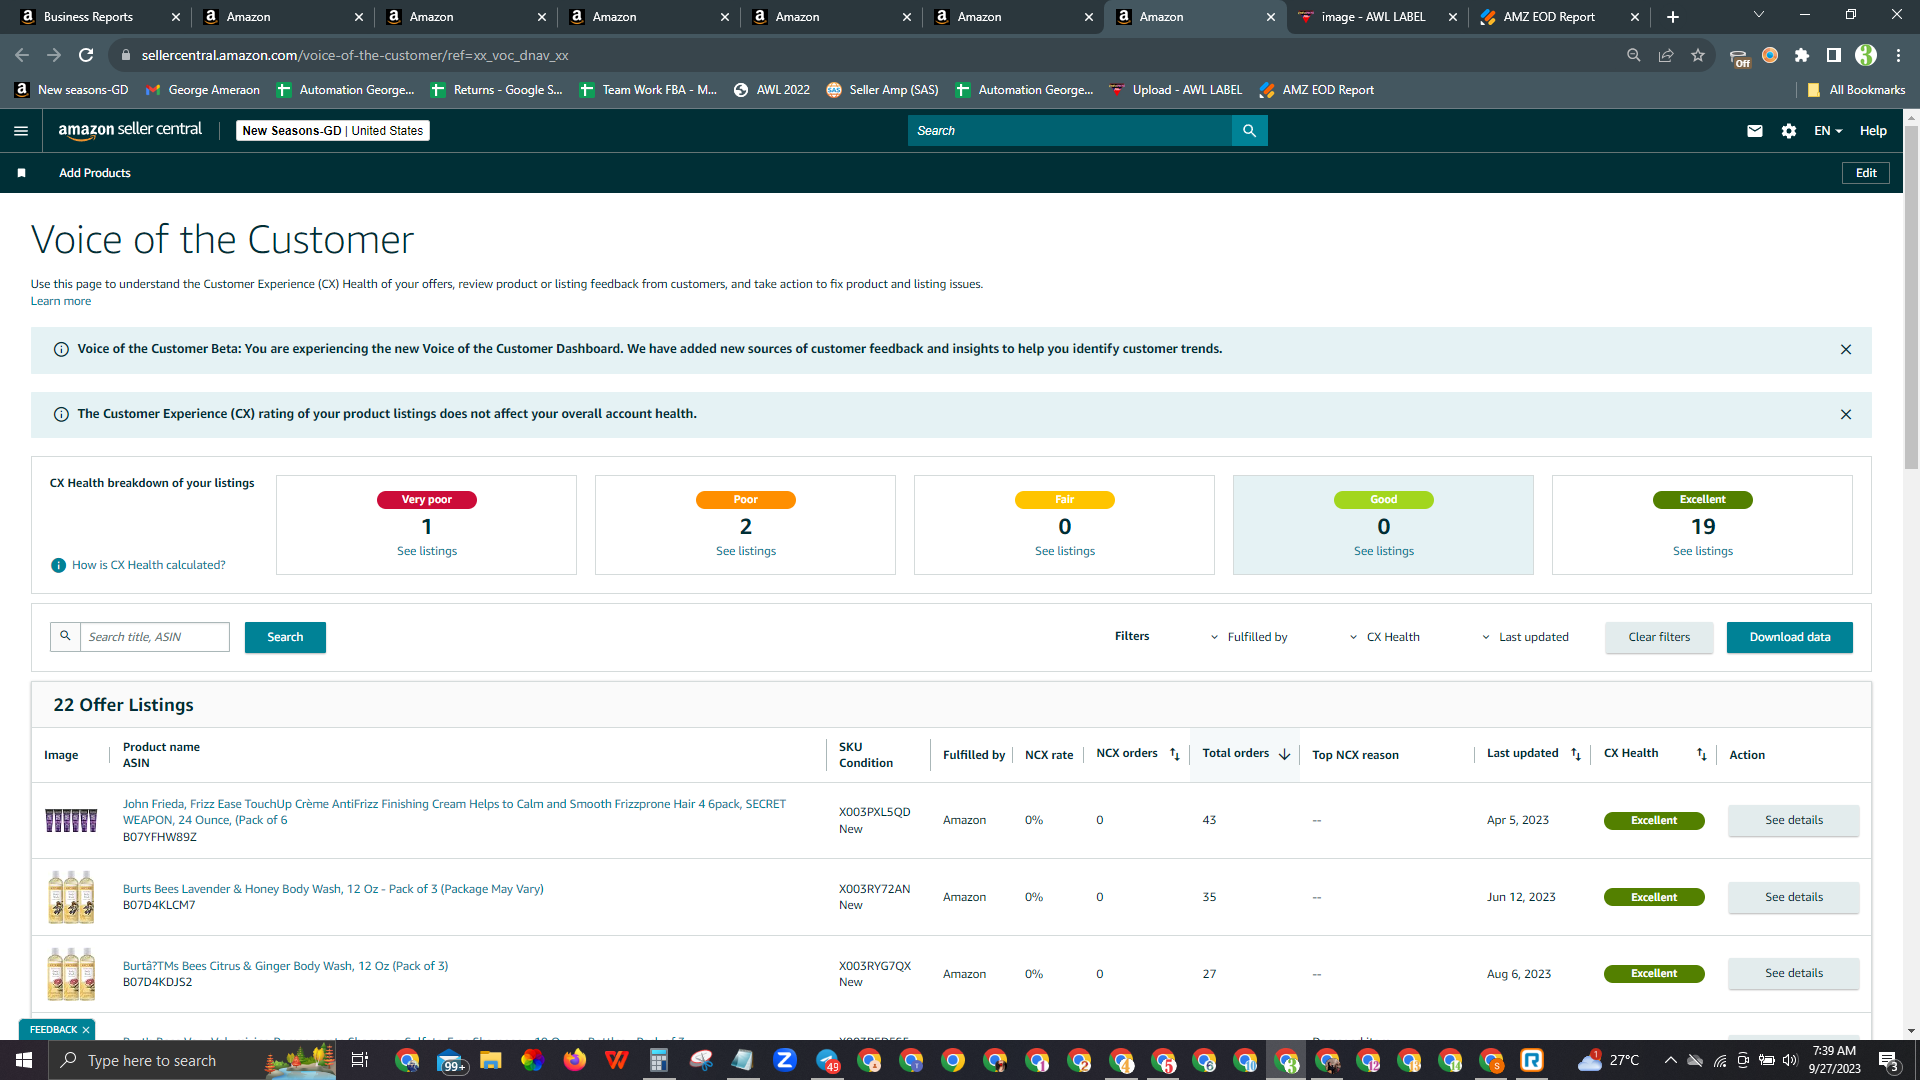1920x1080 pixels.
Task: Open File Explorer from the taskbar
Action: [x=490, y=1060]
